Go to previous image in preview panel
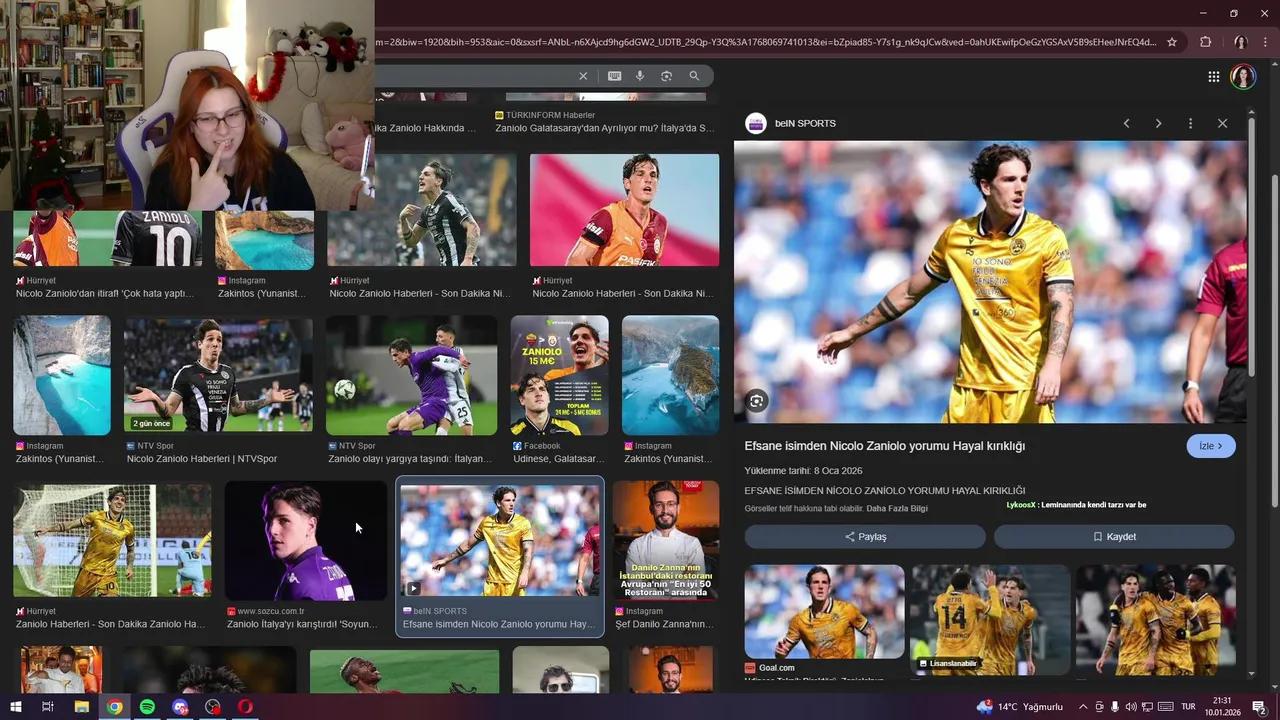This screenshot has width=1280, height=720. [x=1126, y=123]
